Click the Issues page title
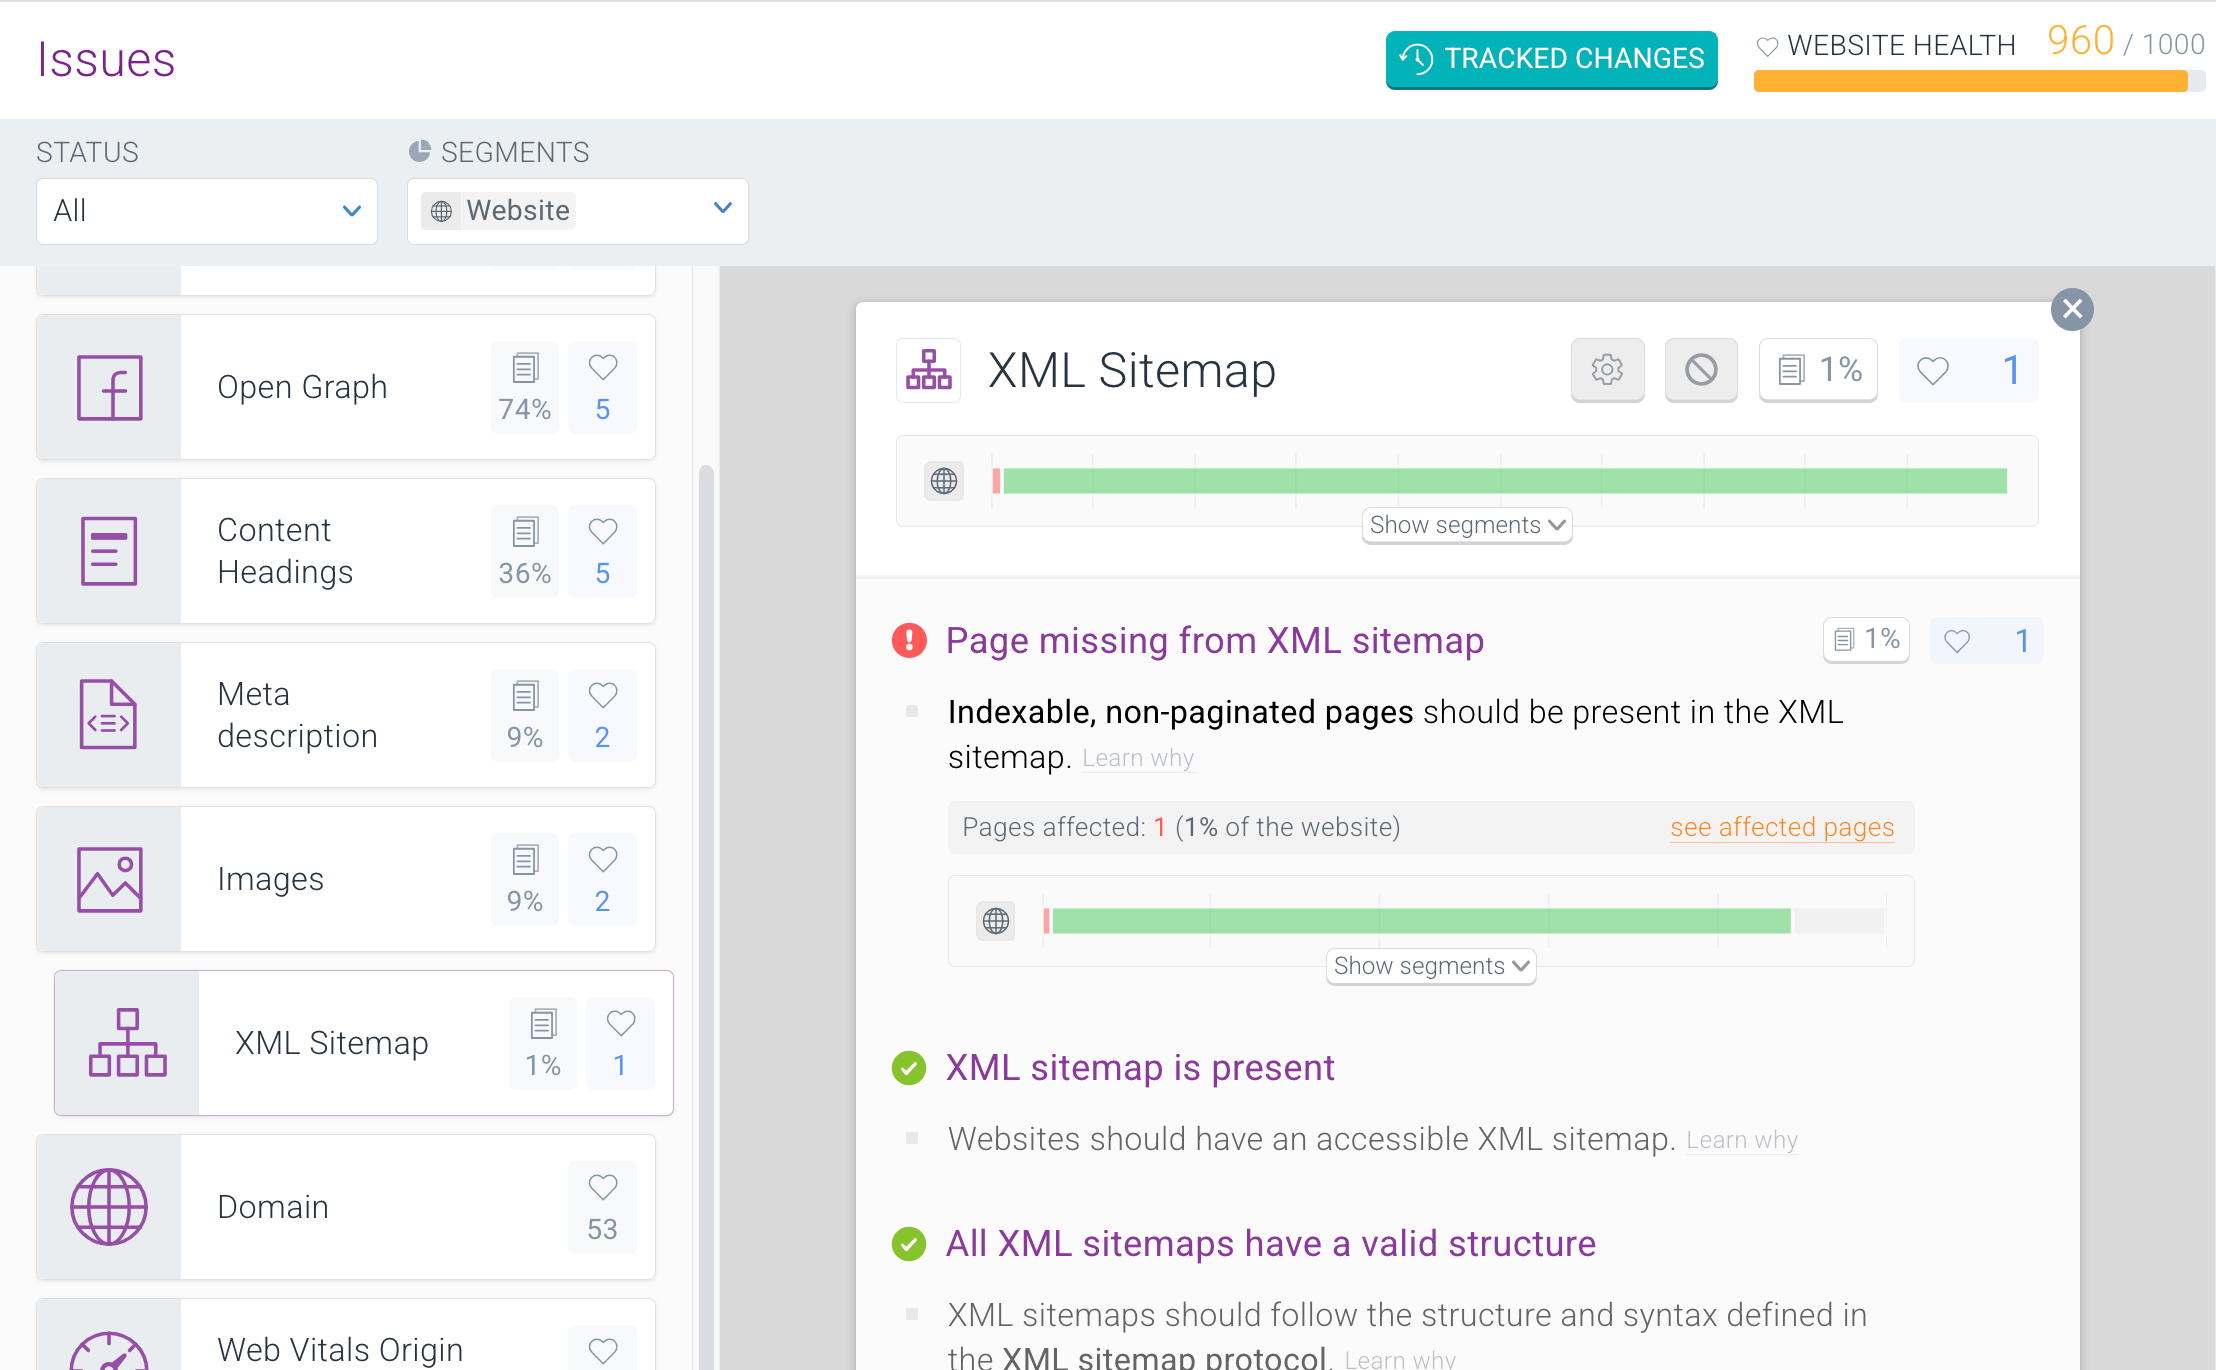 click(x=106, y=60)
